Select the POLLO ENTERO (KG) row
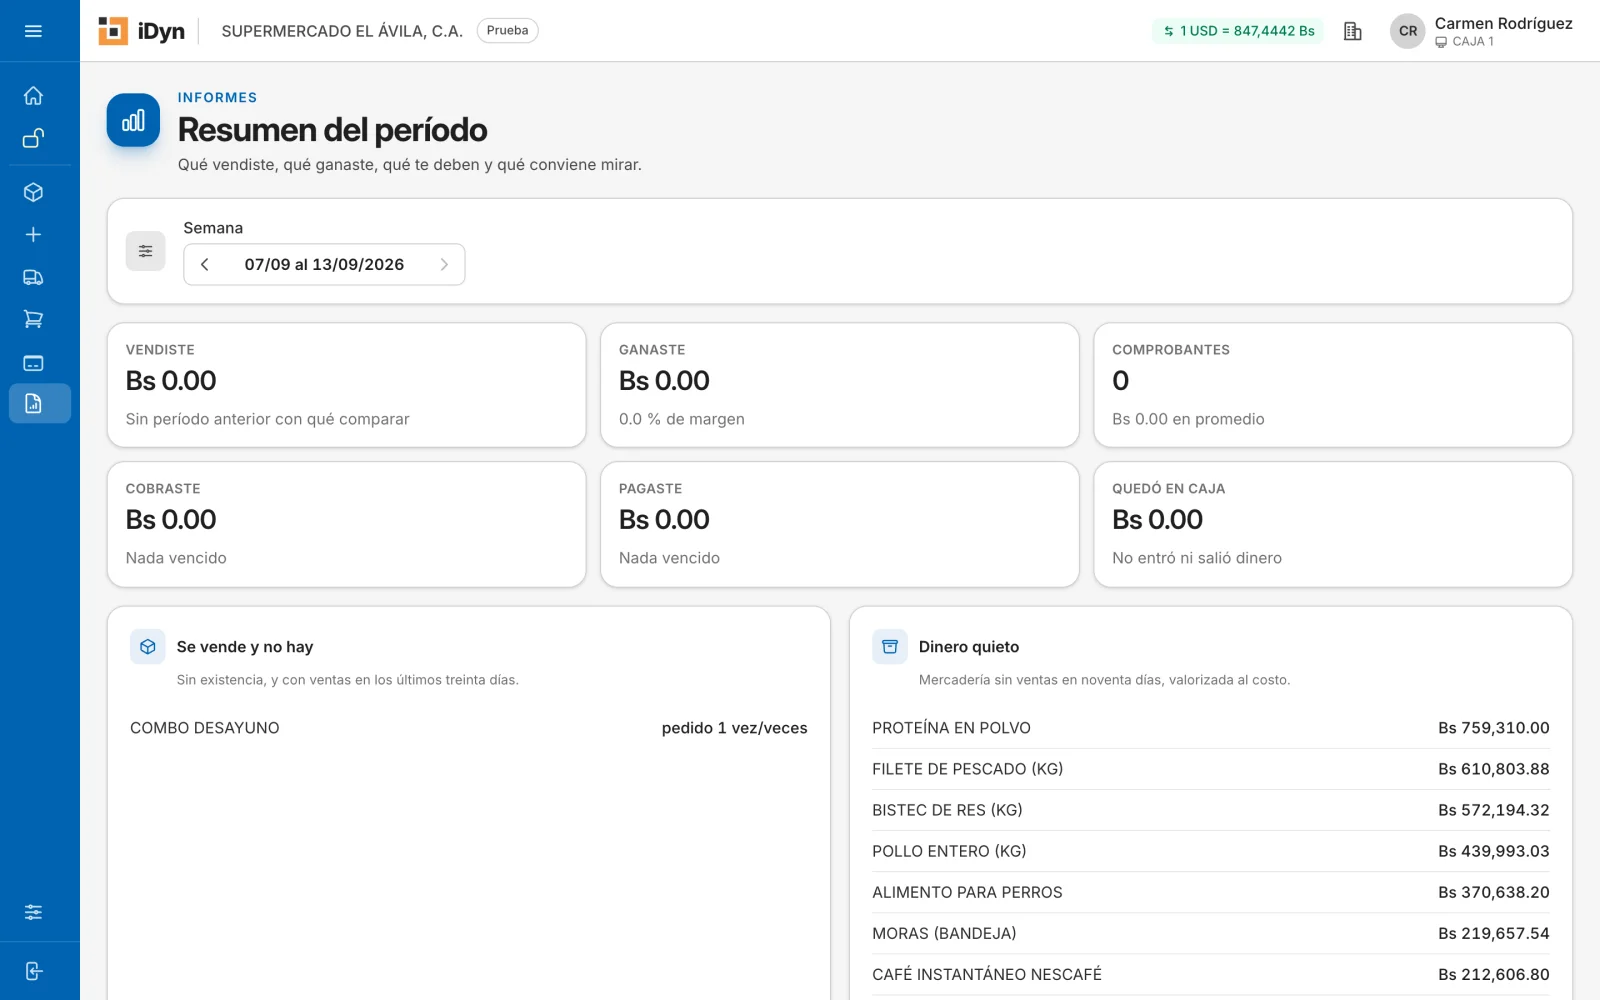 click(1211, 851)
